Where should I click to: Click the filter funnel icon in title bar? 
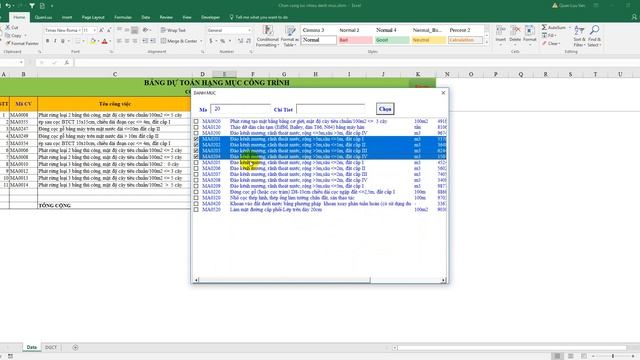pos(32,6)
